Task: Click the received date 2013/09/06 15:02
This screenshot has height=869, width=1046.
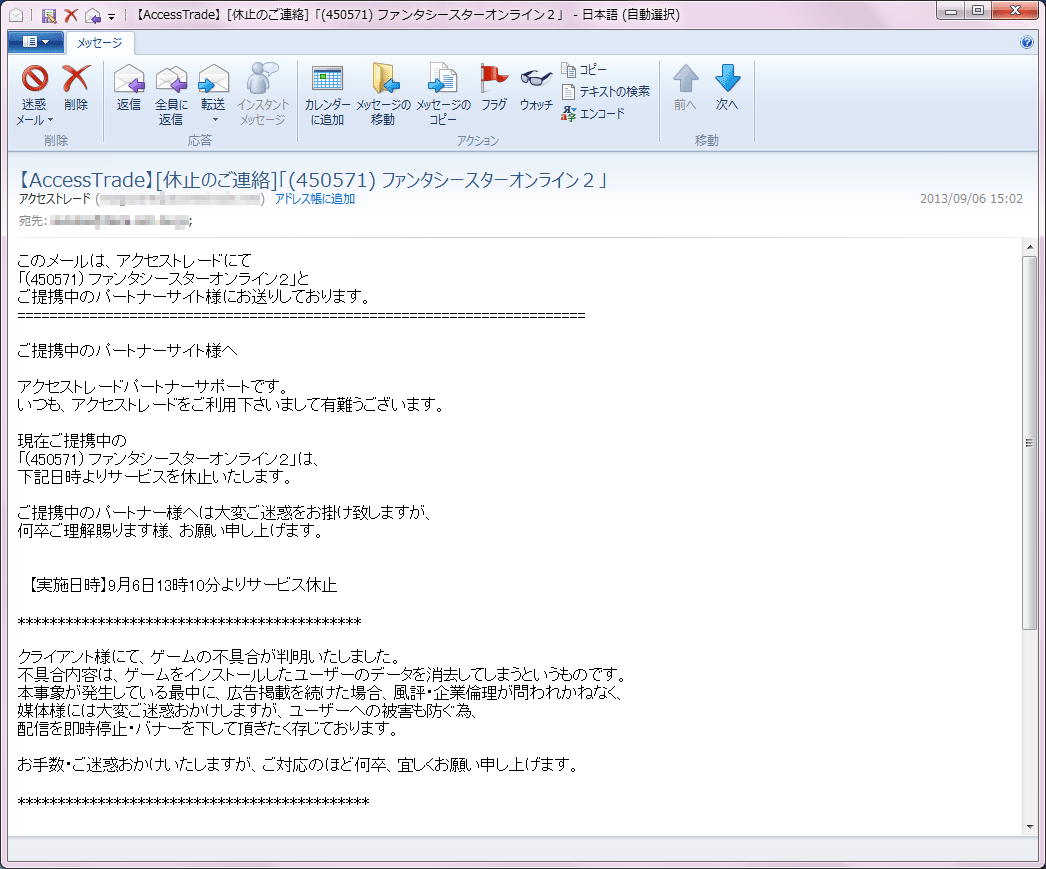Action: 971,199
